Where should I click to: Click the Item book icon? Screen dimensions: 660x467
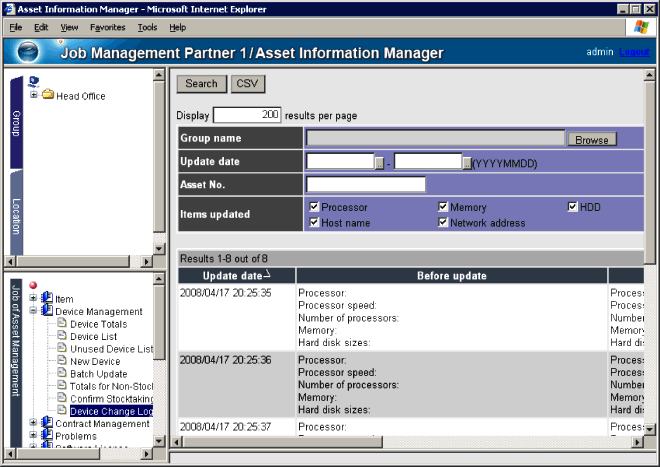coord(46,299)
